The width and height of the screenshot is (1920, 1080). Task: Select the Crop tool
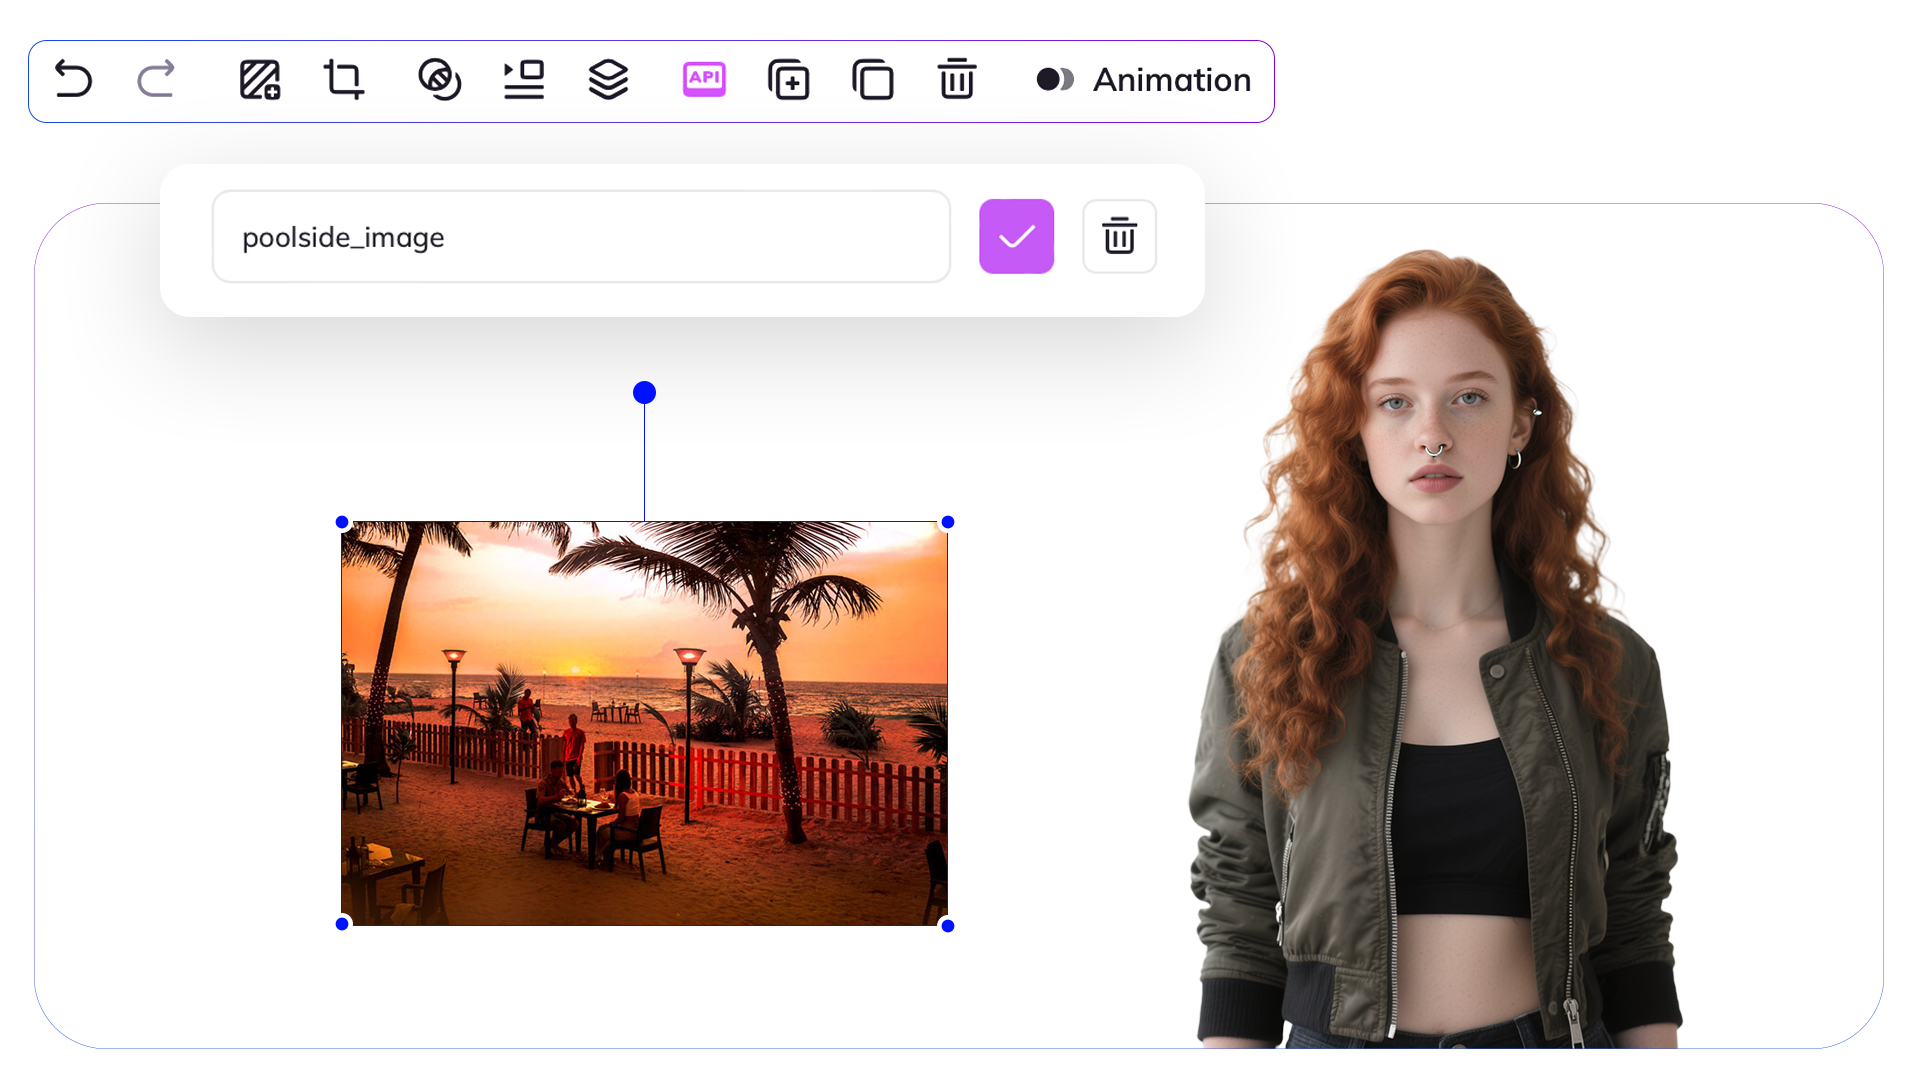coord(343,80)
